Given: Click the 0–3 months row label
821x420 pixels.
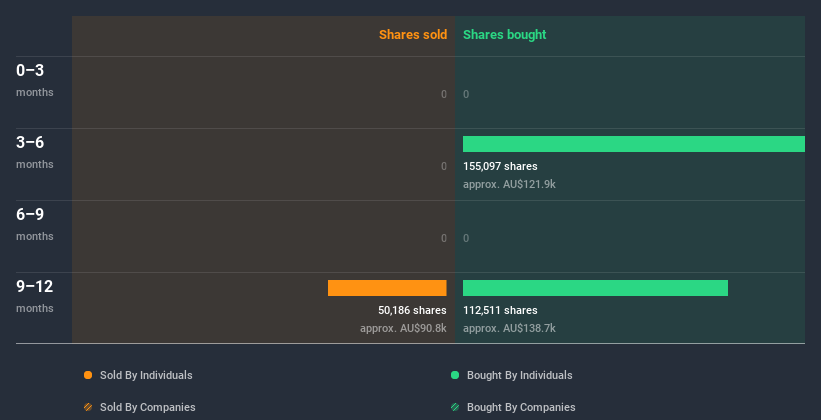Looking at the screenshot, I should [x=35, y=80].
